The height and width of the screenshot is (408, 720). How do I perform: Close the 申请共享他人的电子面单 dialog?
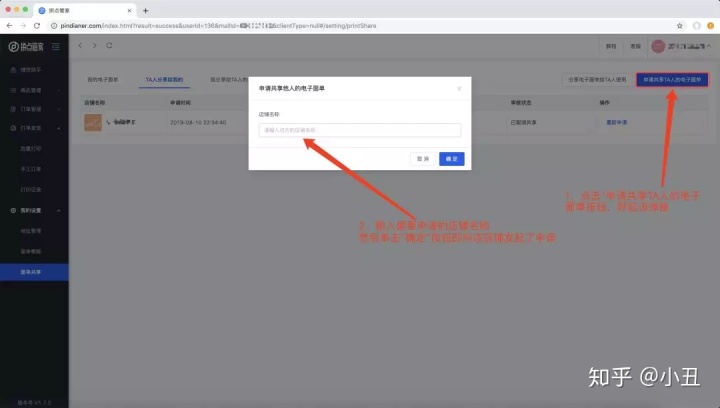[x=459, y=89]
